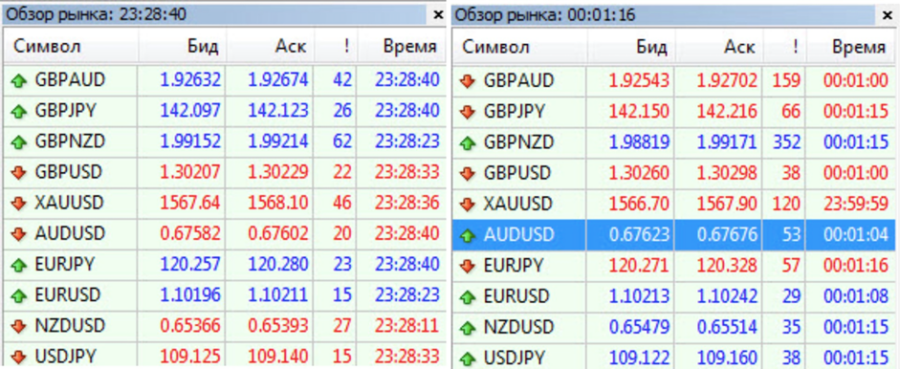Click red down arrow beside NZDUSD in left panel
This screenshot has width=900, height=369.
(19, 327)
